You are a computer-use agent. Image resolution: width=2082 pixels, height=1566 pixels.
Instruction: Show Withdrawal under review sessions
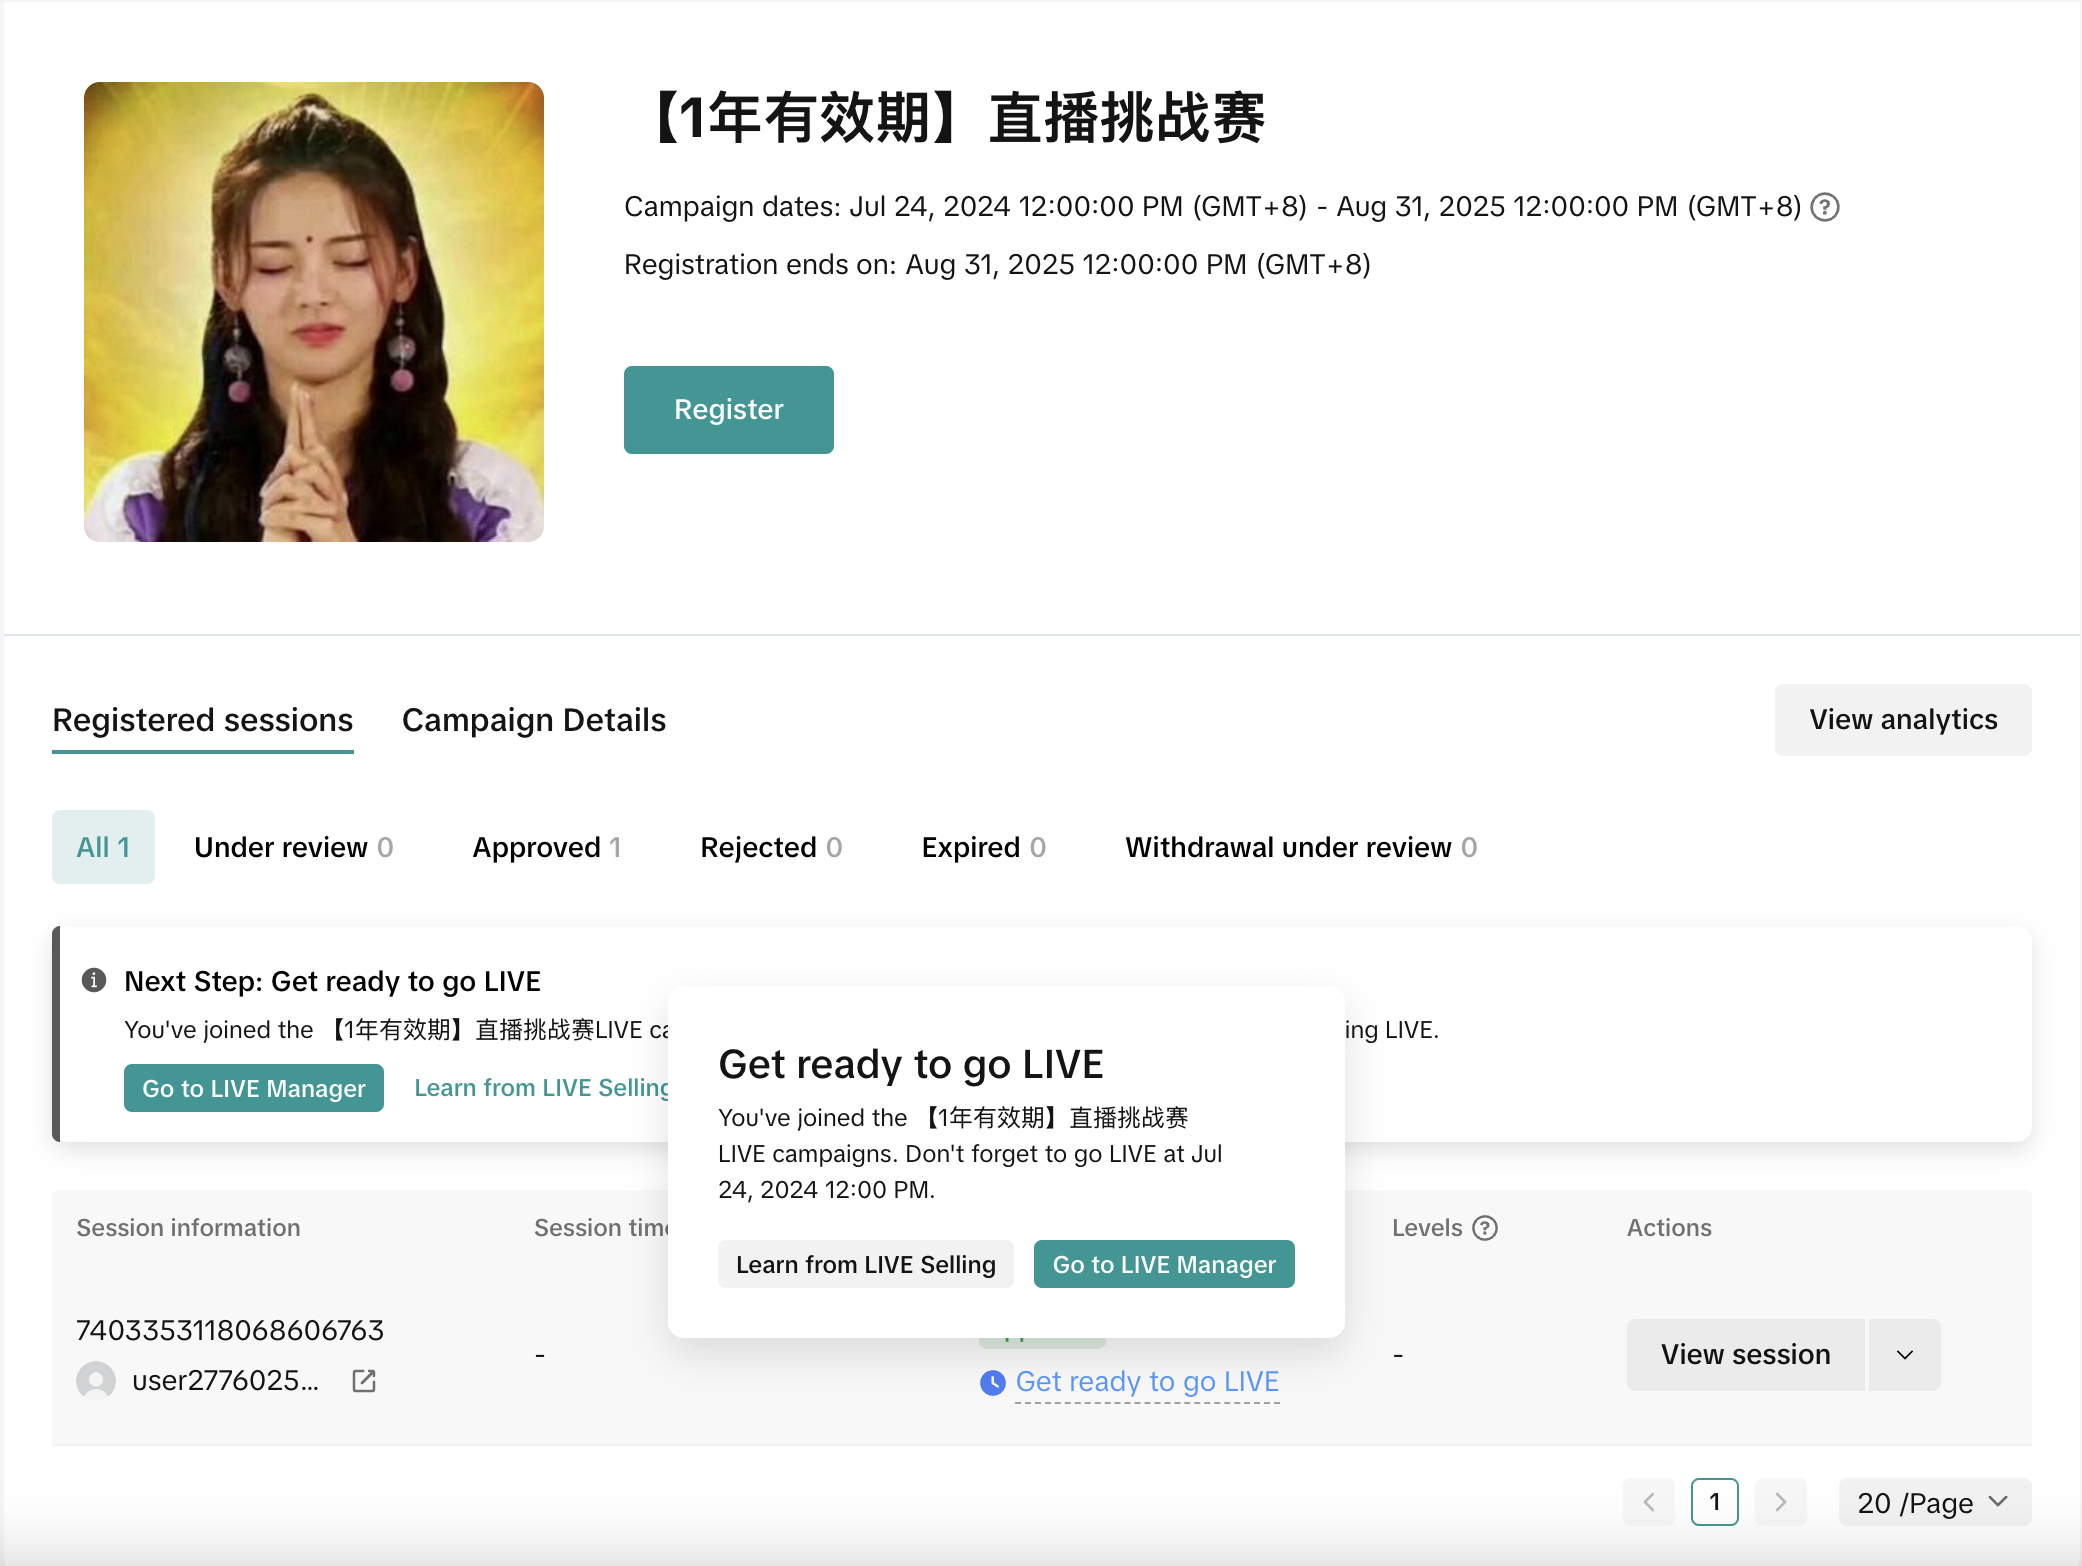tap(1300, 847)
